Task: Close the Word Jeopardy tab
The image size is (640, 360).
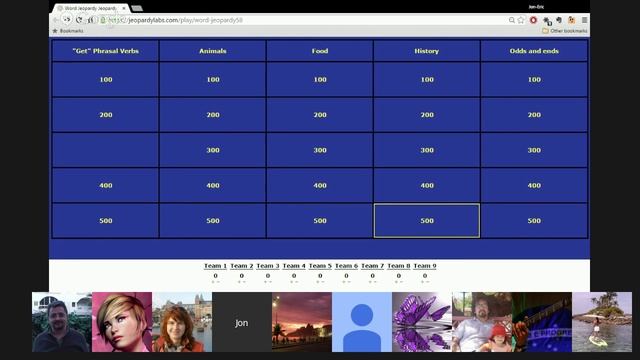Action: 124,8
